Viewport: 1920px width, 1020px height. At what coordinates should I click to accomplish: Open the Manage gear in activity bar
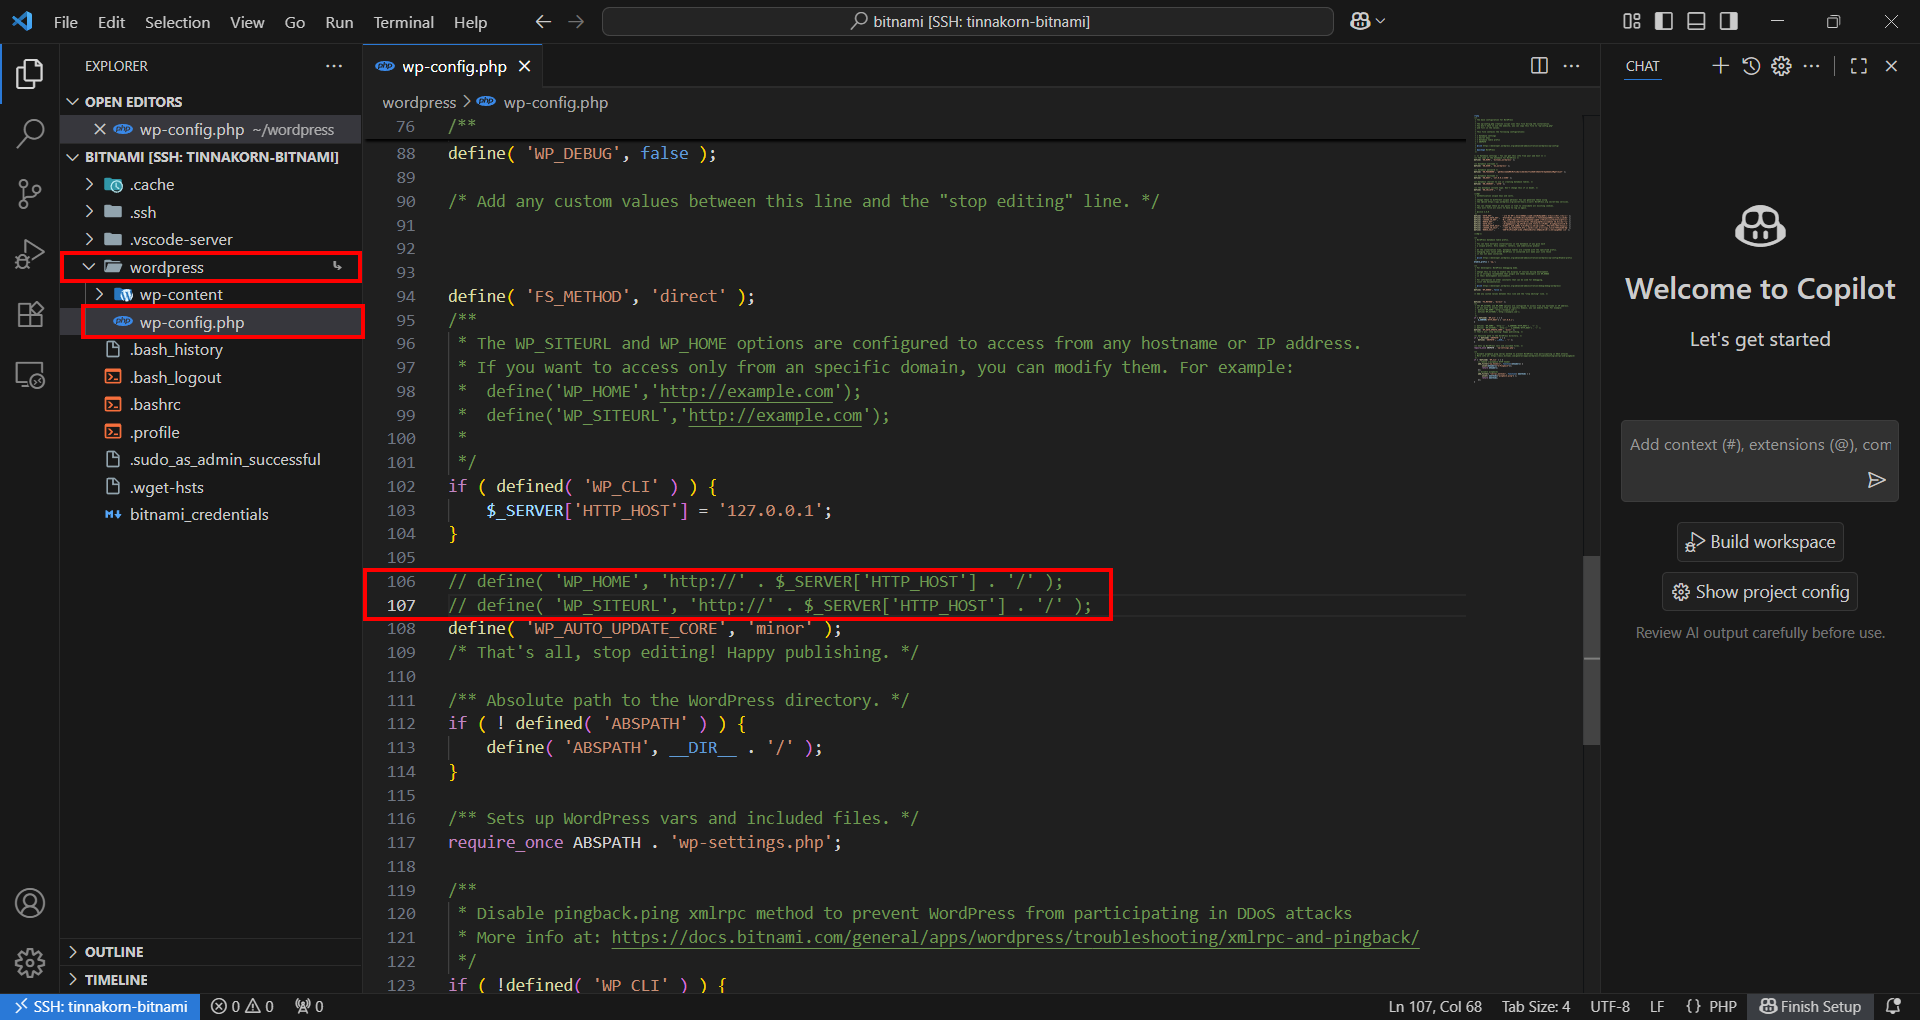[x=30, y=963]
